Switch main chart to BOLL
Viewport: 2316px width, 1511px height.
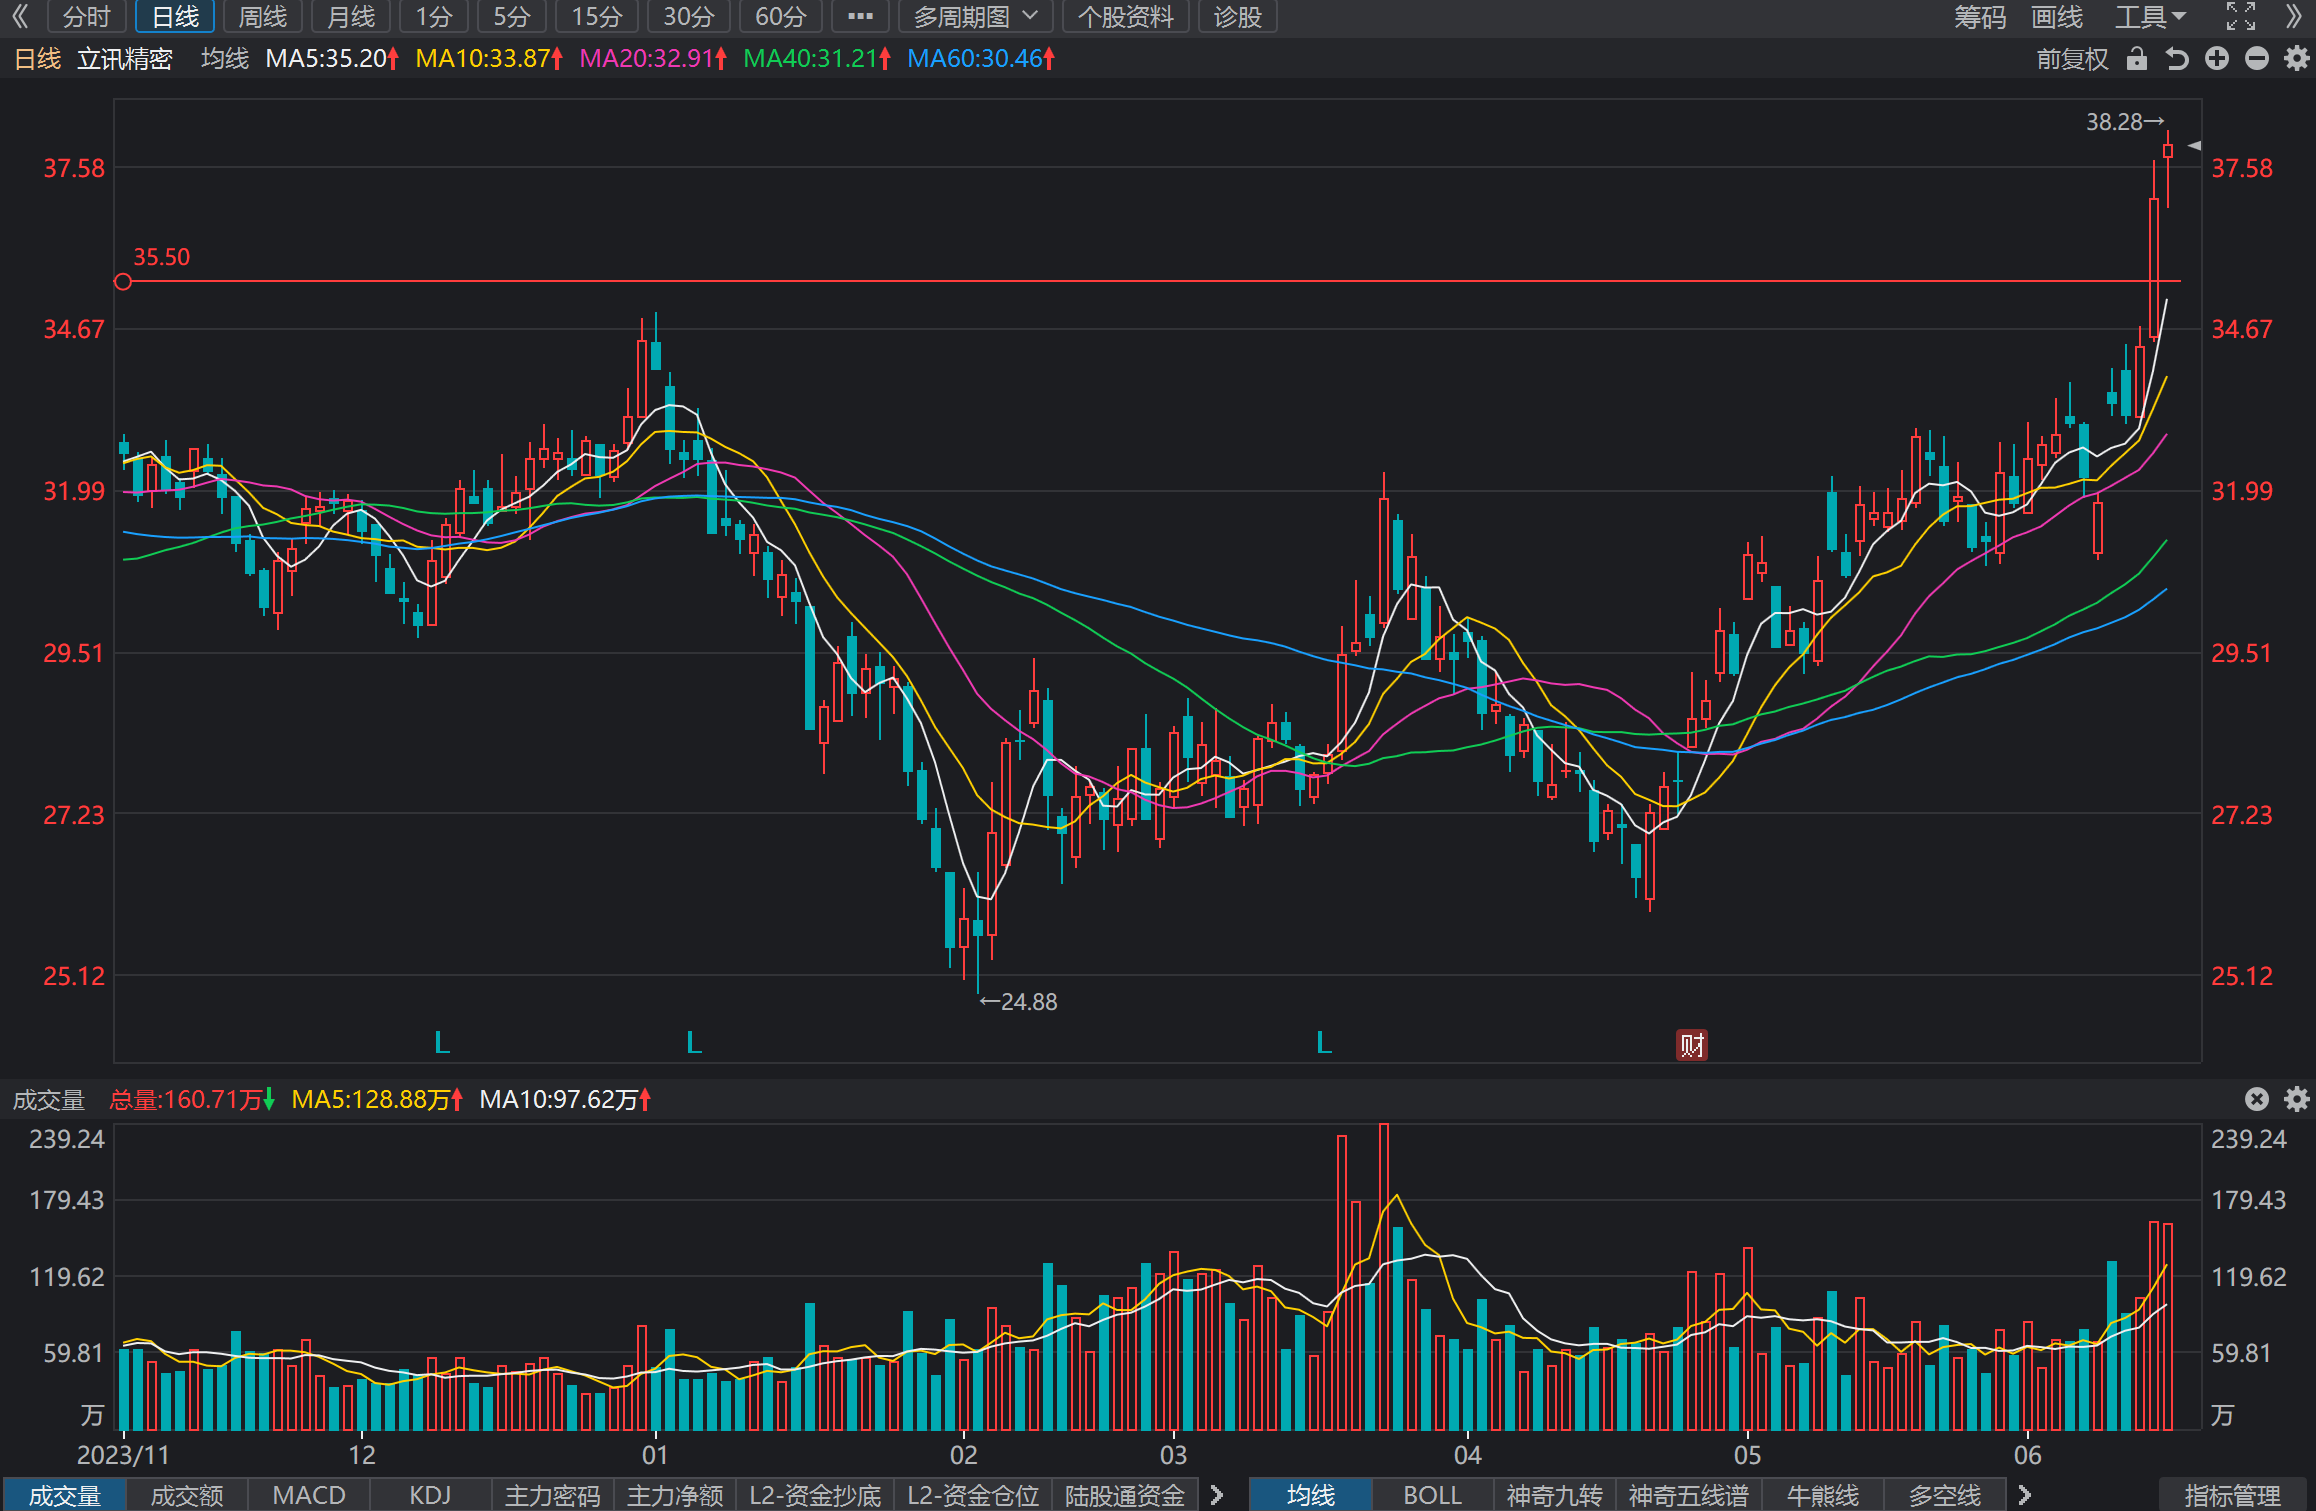1433,1495
